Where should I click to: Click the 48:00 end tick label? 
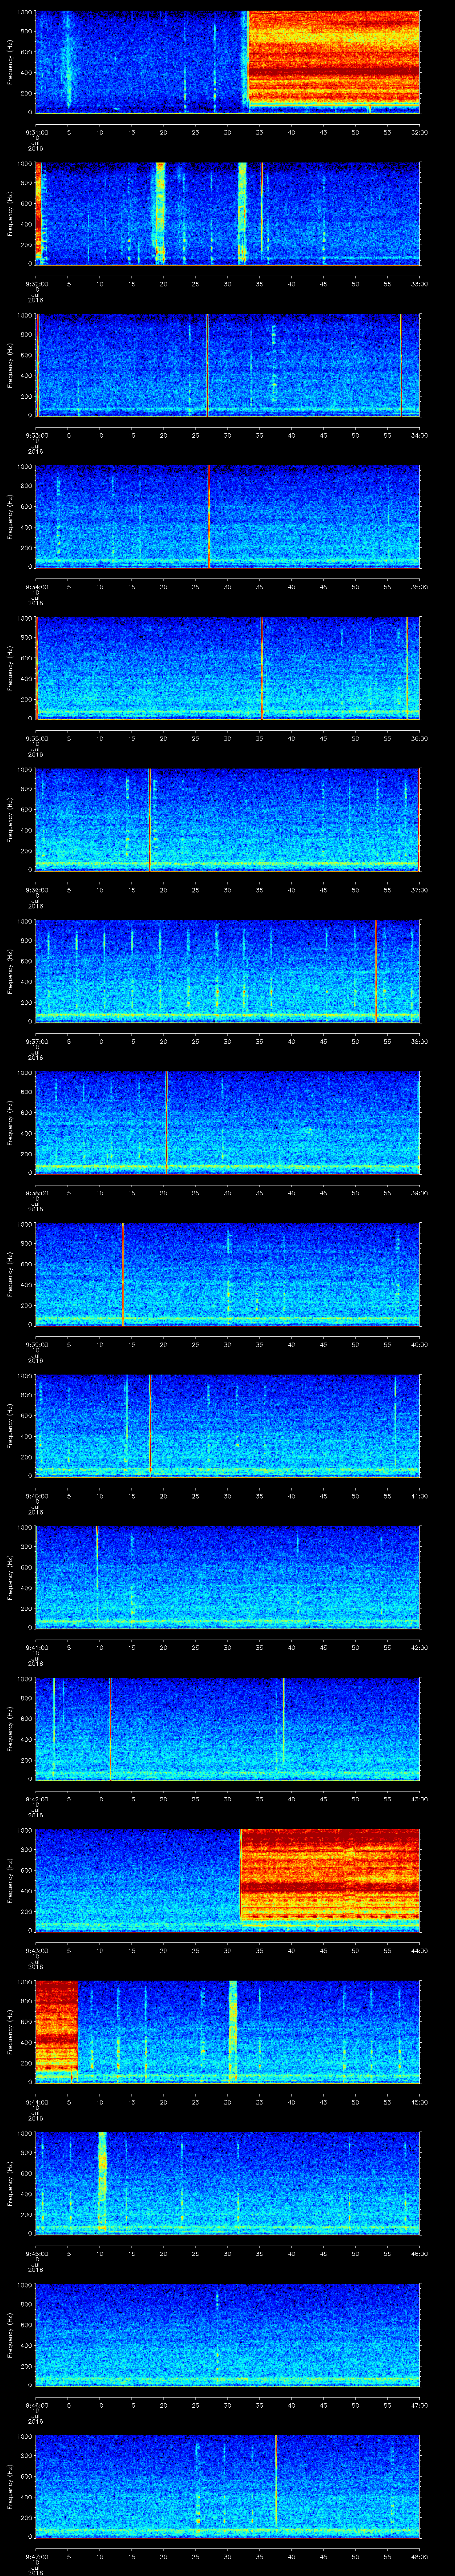(x=419, y=2557)
